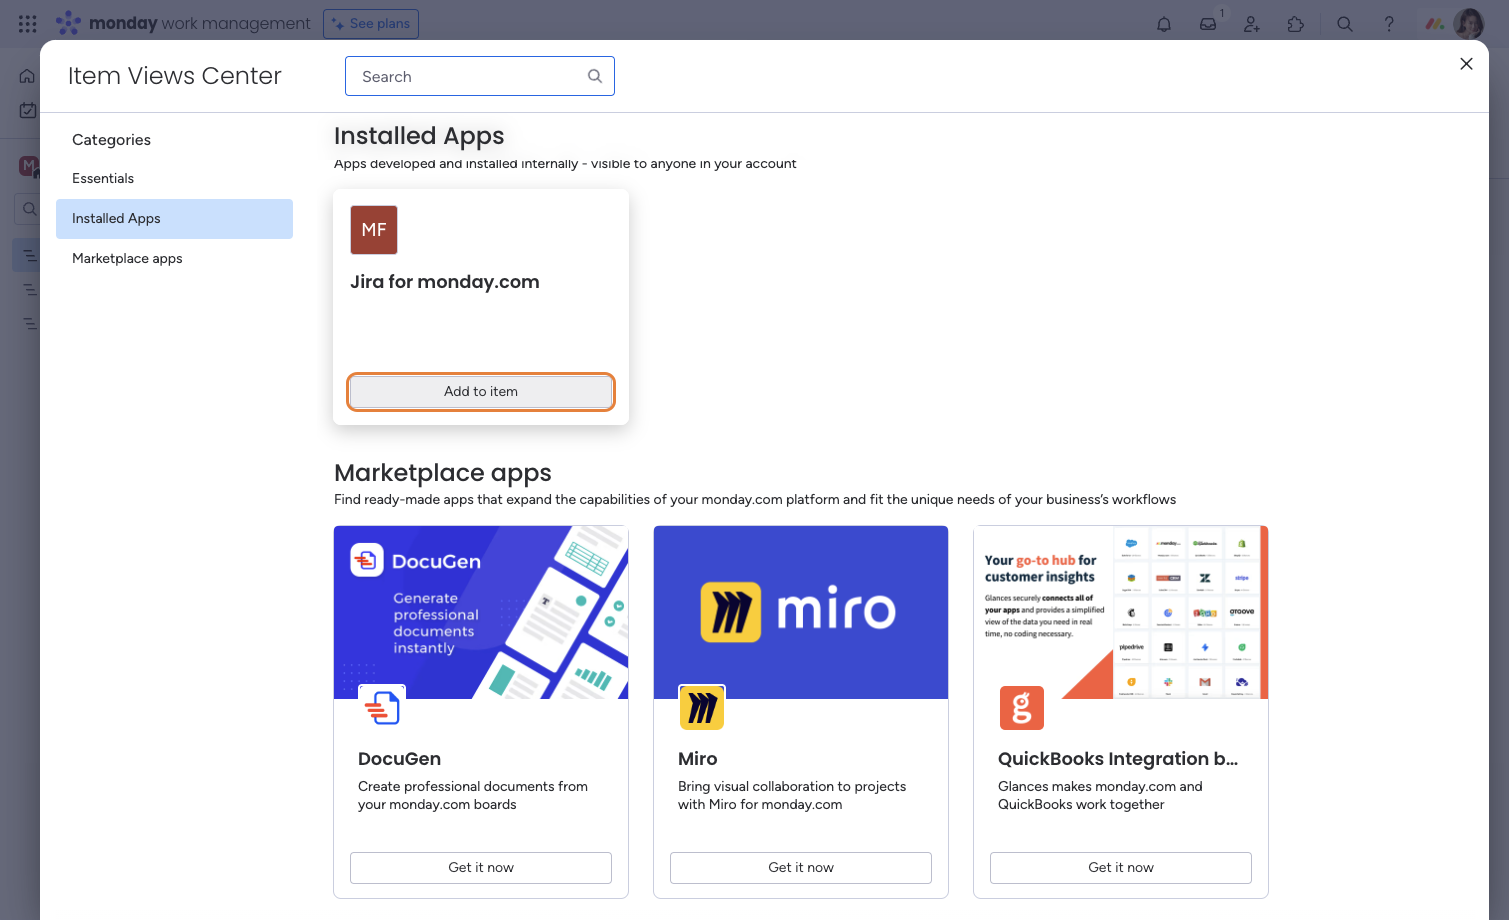Get the Miro app now
This screenshot has height=920, width=1509.
tap(801, 868)
